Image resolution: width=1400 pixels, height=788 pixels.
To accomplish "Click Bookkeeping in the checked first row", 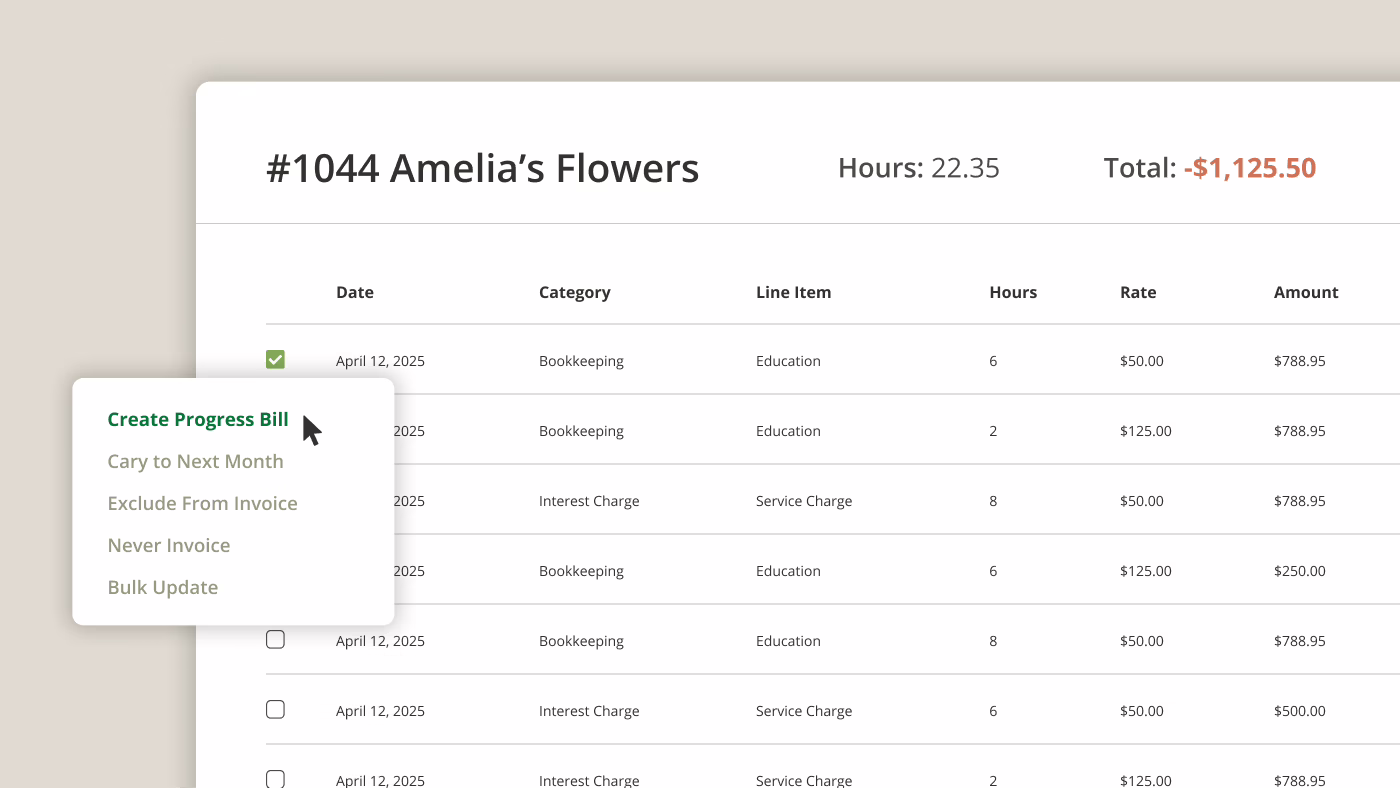I will pos(581,361).
